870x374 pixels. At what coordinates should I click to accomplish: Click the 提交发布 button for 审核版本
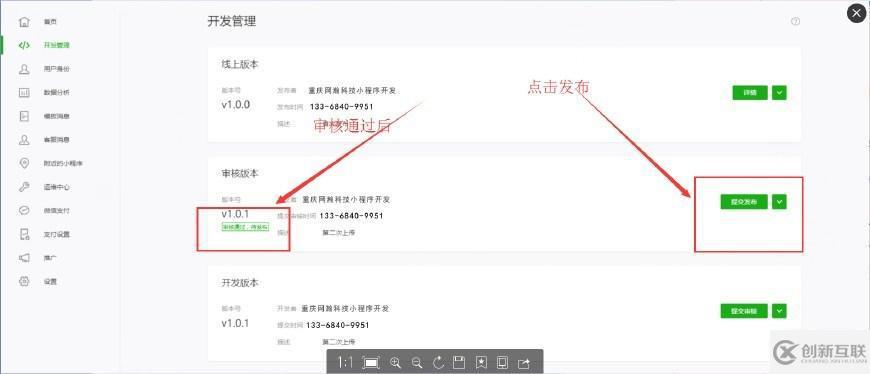pos(744,202)
